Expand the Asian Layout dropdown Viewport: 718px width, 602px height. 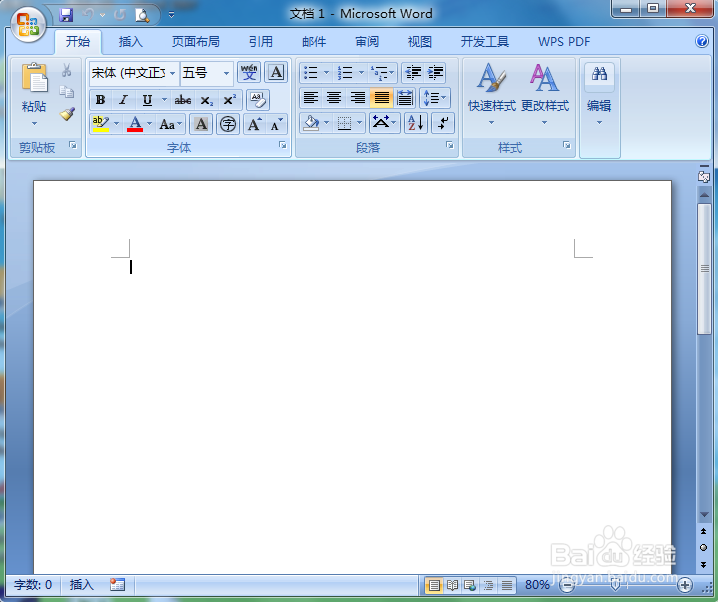pos(385,123)
